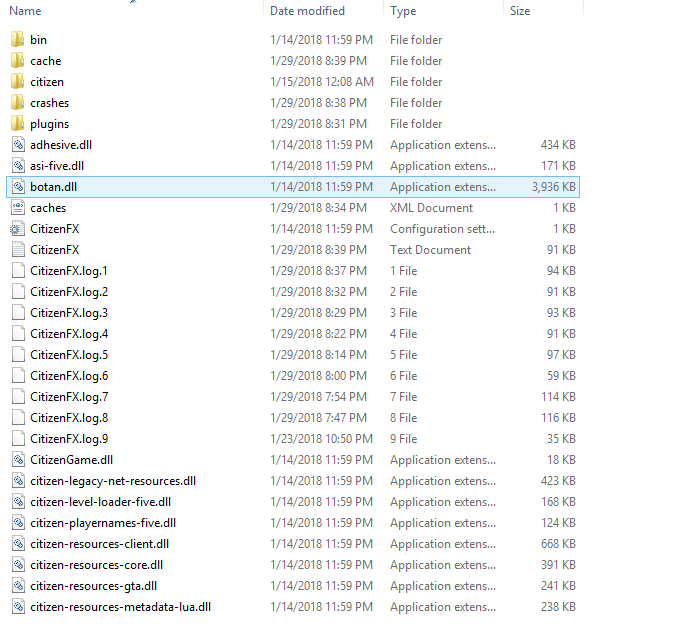The image size is (695, 627).
Task: Click the CitizenFX configuration settings gear icon
Action: click(x=18, y=229)
